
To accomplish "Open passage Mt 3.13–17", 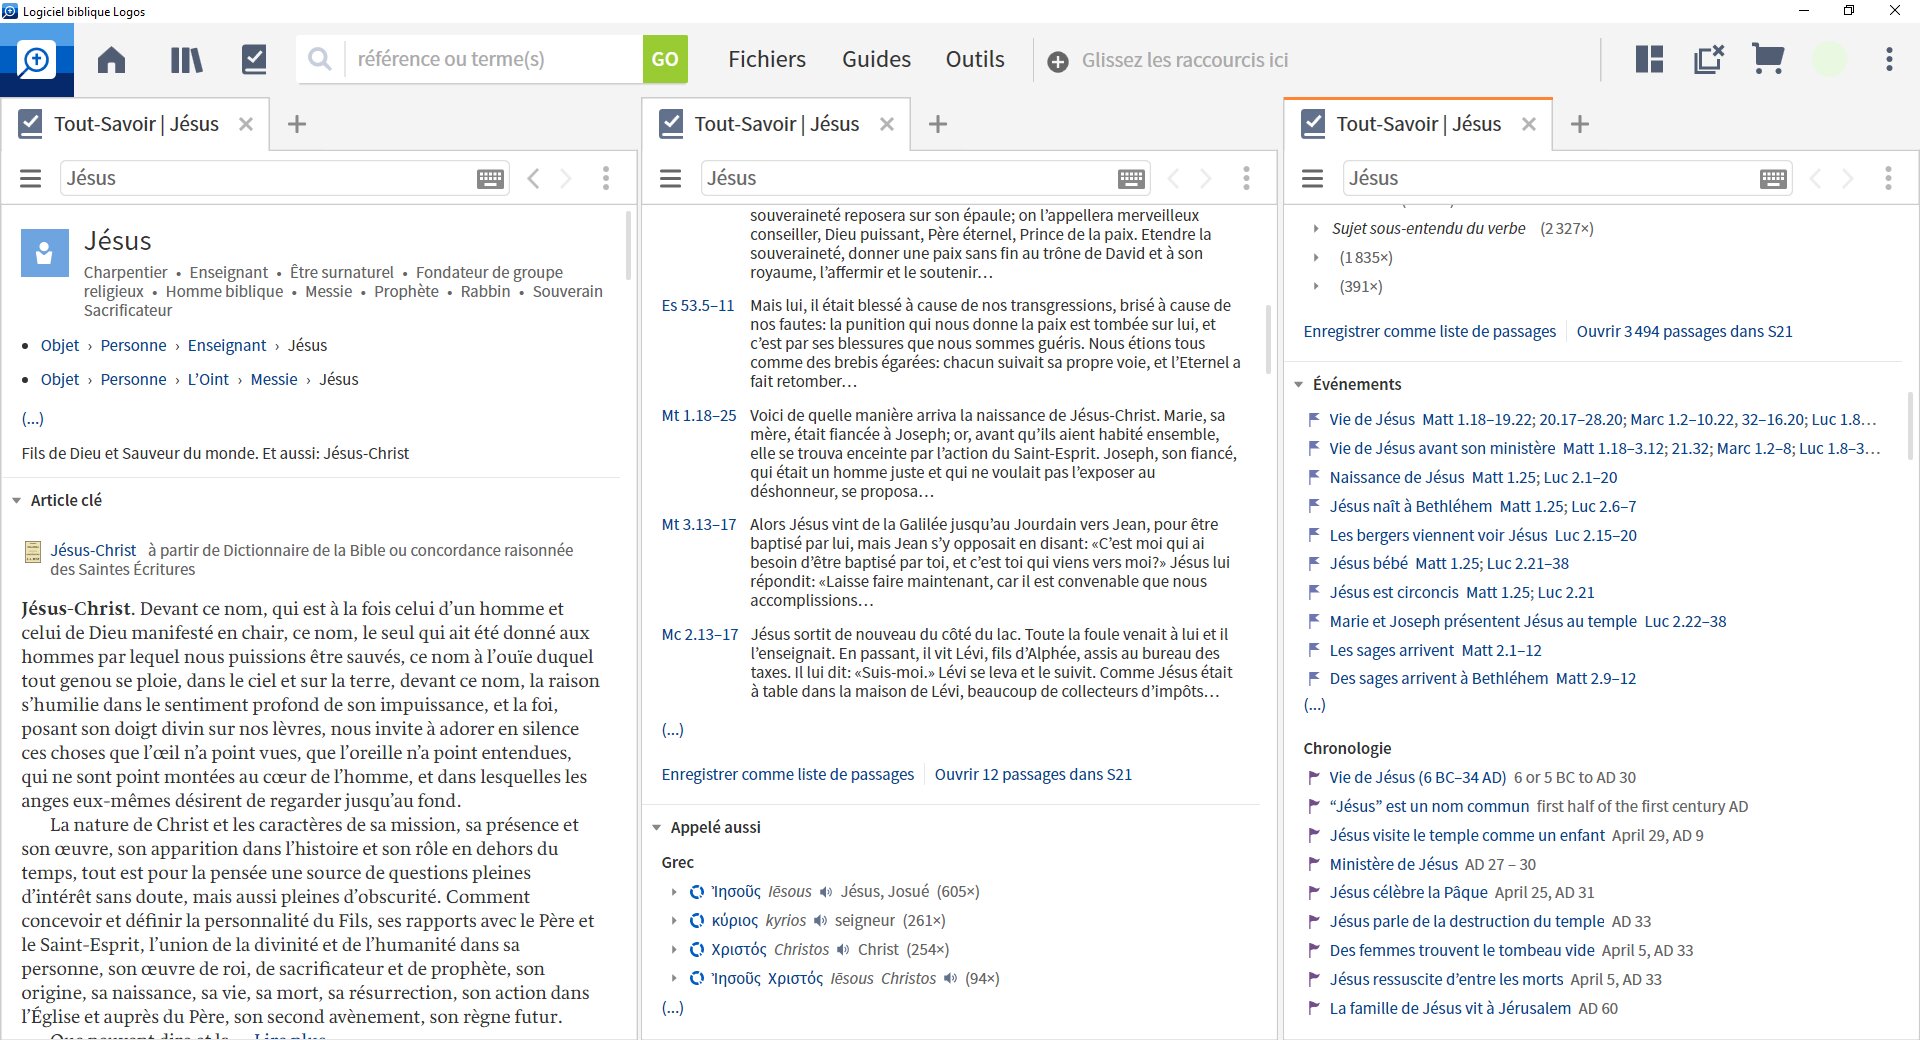I will (x=699, y=524).
